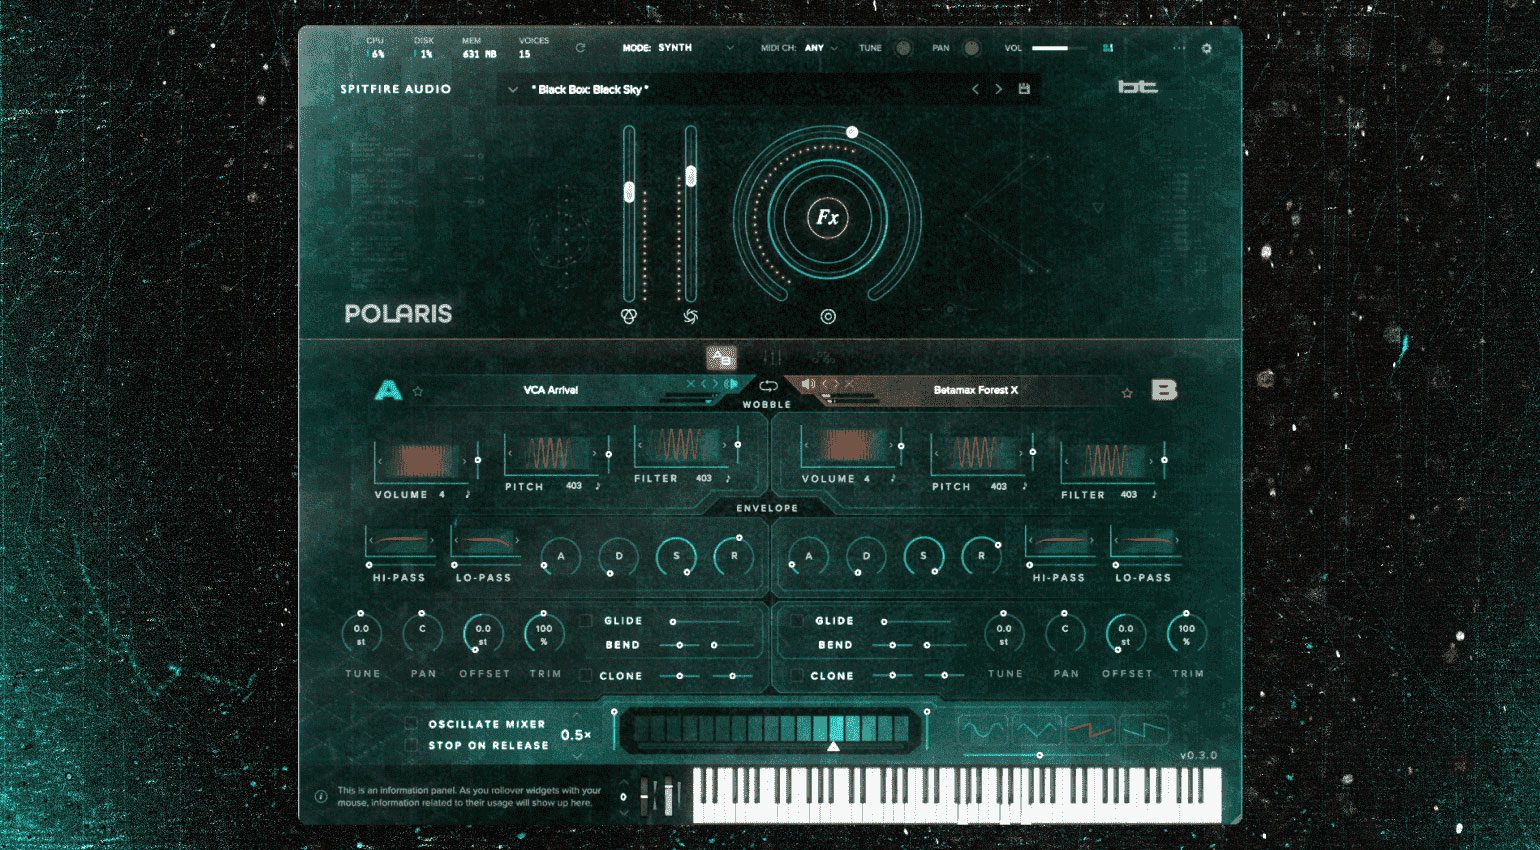Click tempo sync note next to layer A Pitch 403
1540x850 pixels.
click(598, 486)
